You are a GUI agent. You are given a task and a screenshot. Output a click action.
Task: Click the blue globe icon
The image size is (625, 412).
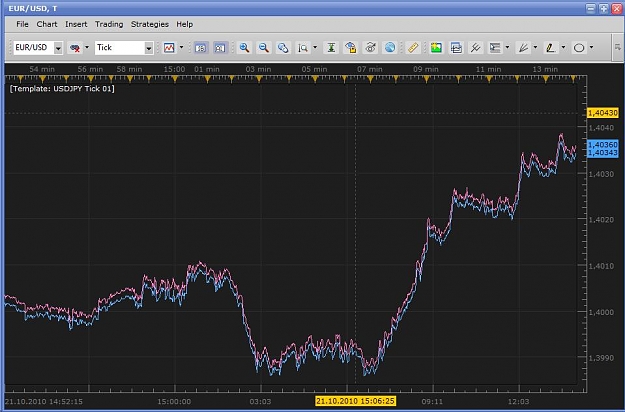coord(390,48)
